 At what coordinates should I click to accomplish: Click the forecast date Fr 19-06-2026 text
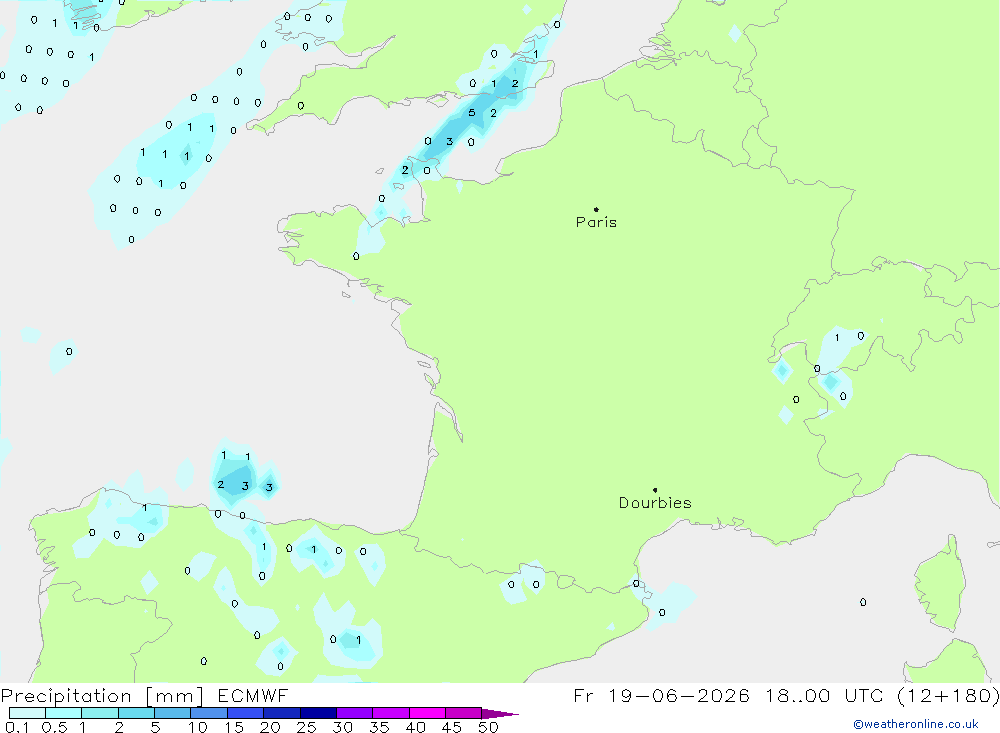coord(661,695)
